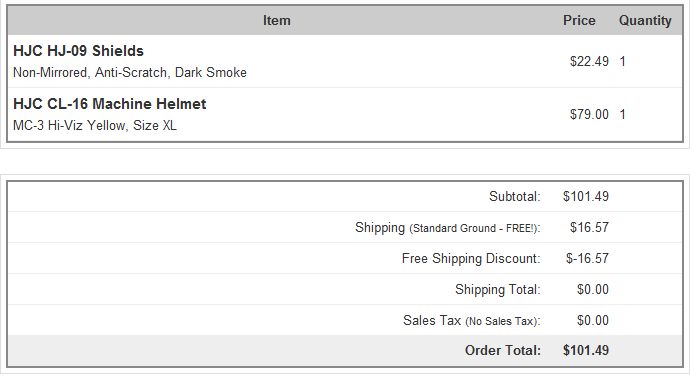The width and height of the screenshot is (690, 379).
Task: Click the $-16.57 discount amount
Action: (x=587, y=258)
